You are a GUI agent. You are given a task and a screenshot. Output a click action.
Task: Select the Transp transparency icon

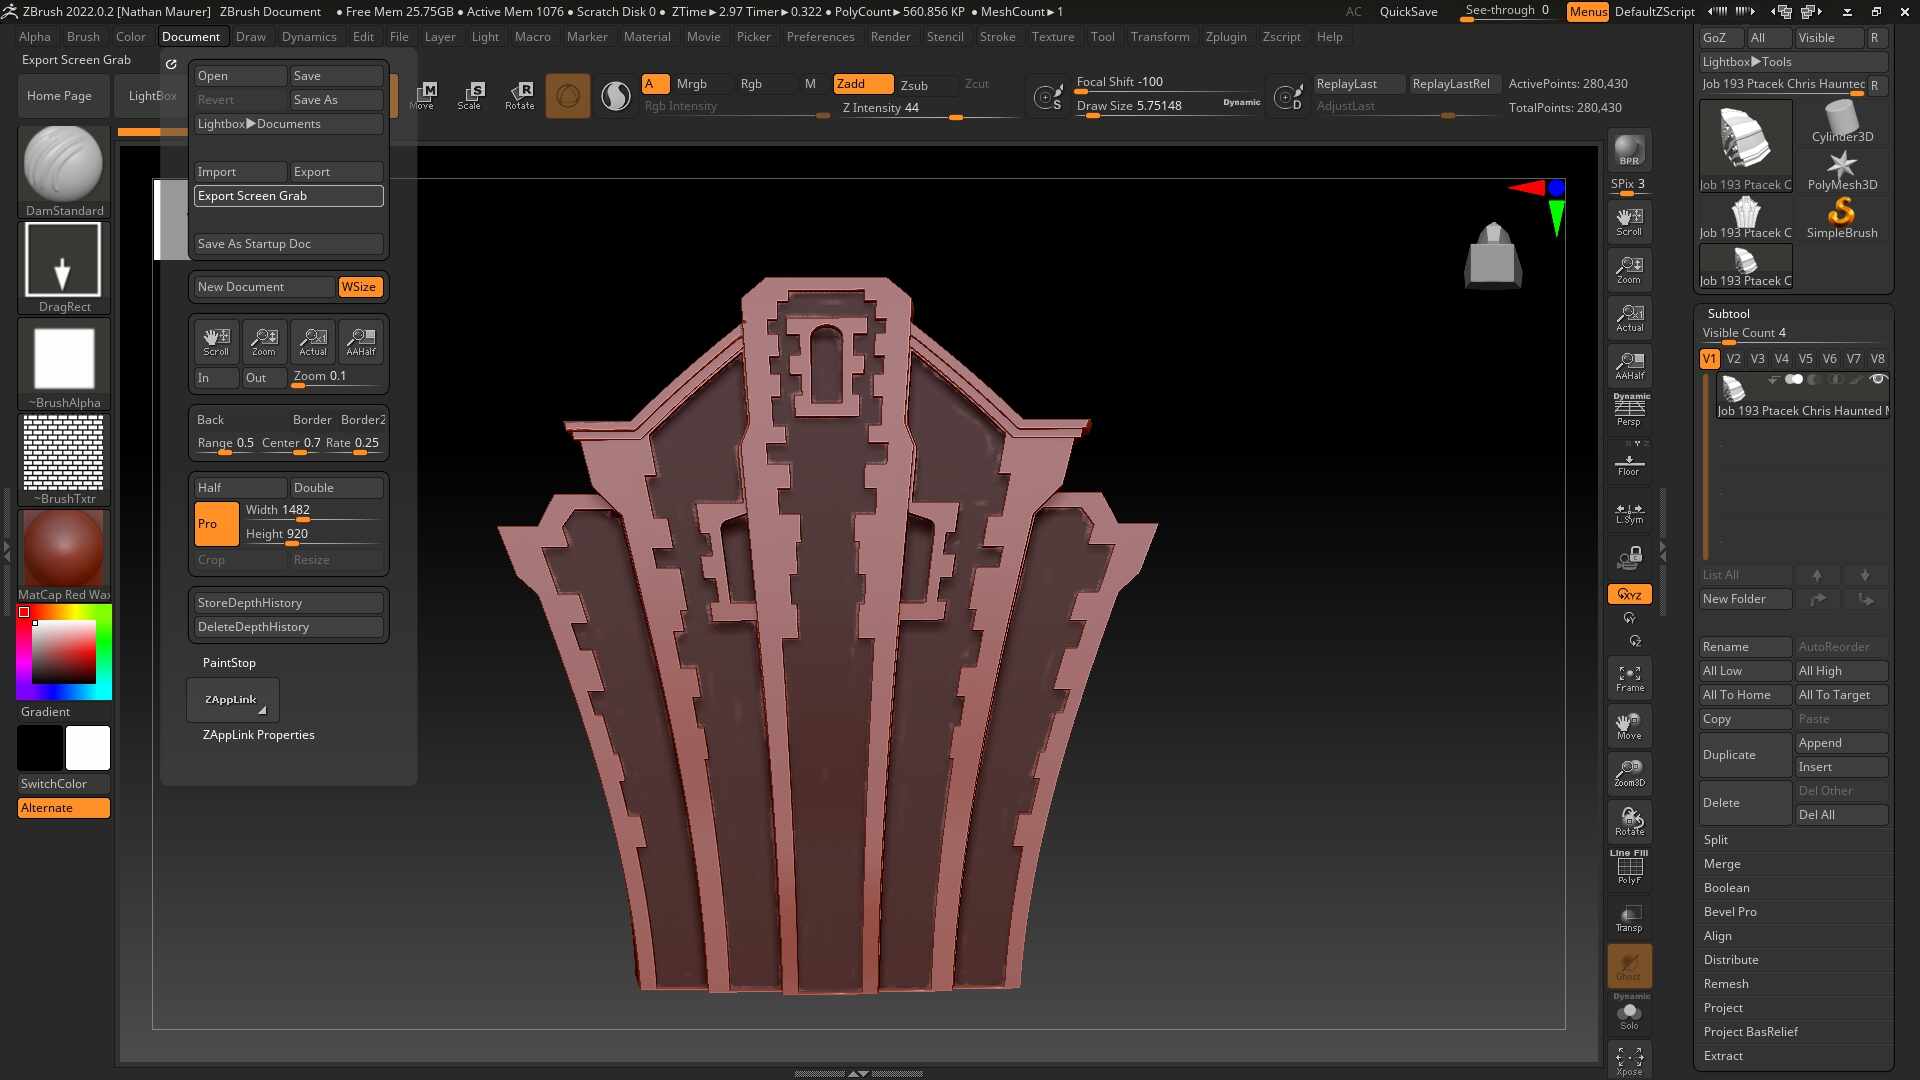[x=1629, y=918]
